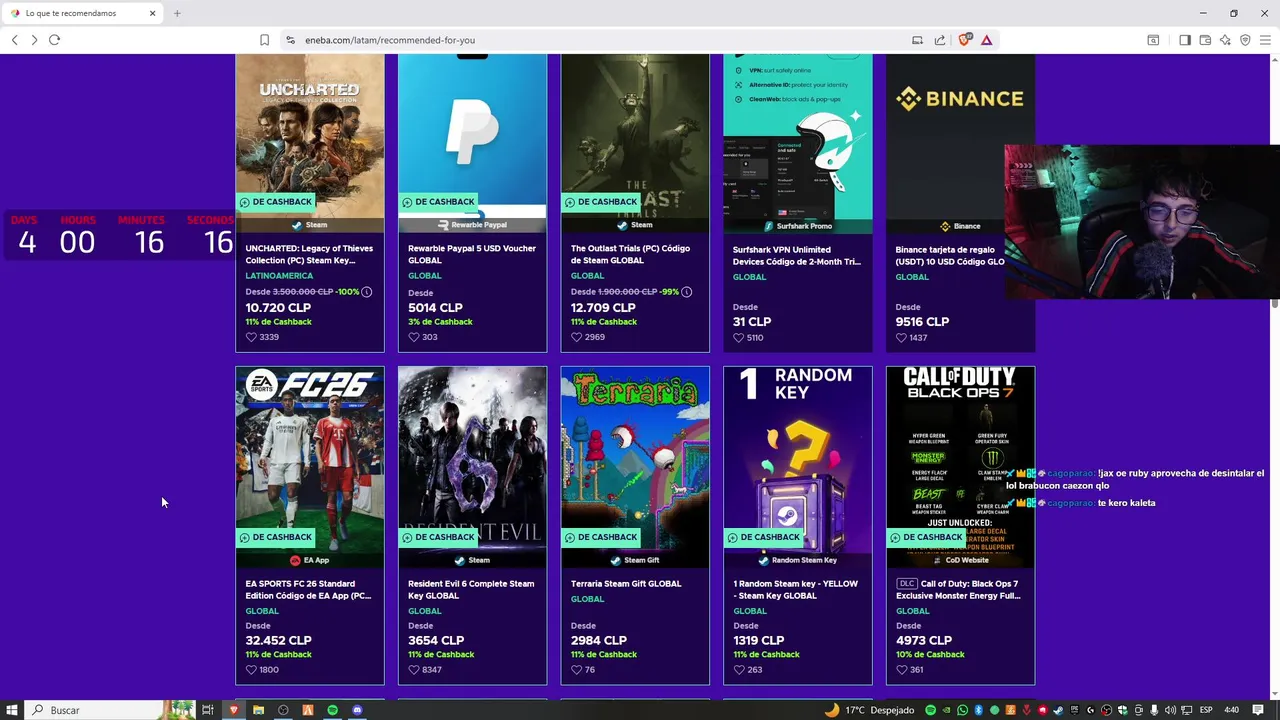Open a new browser tab

click(177, 13)
